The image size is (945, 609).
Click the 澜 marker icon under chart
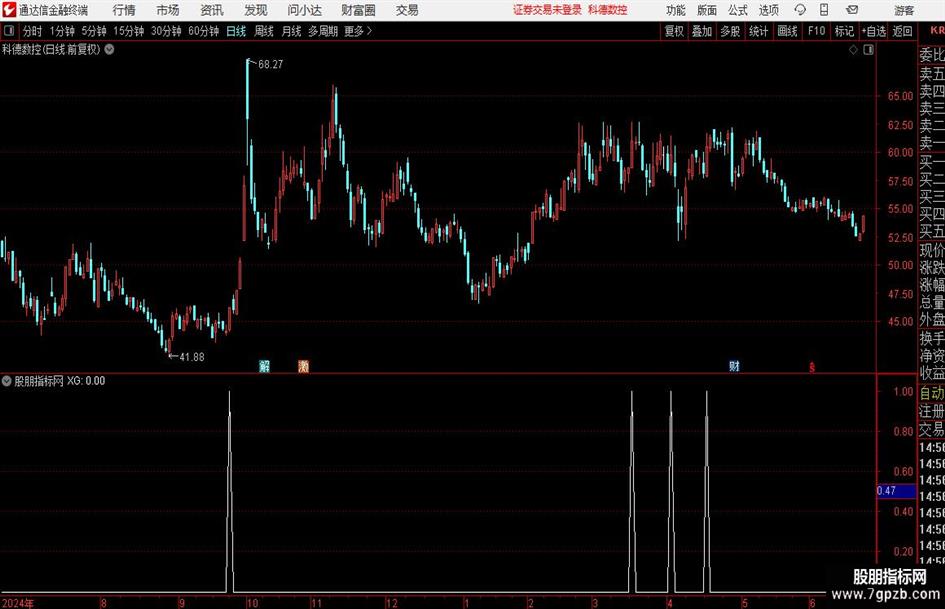[x=303, y=366]
